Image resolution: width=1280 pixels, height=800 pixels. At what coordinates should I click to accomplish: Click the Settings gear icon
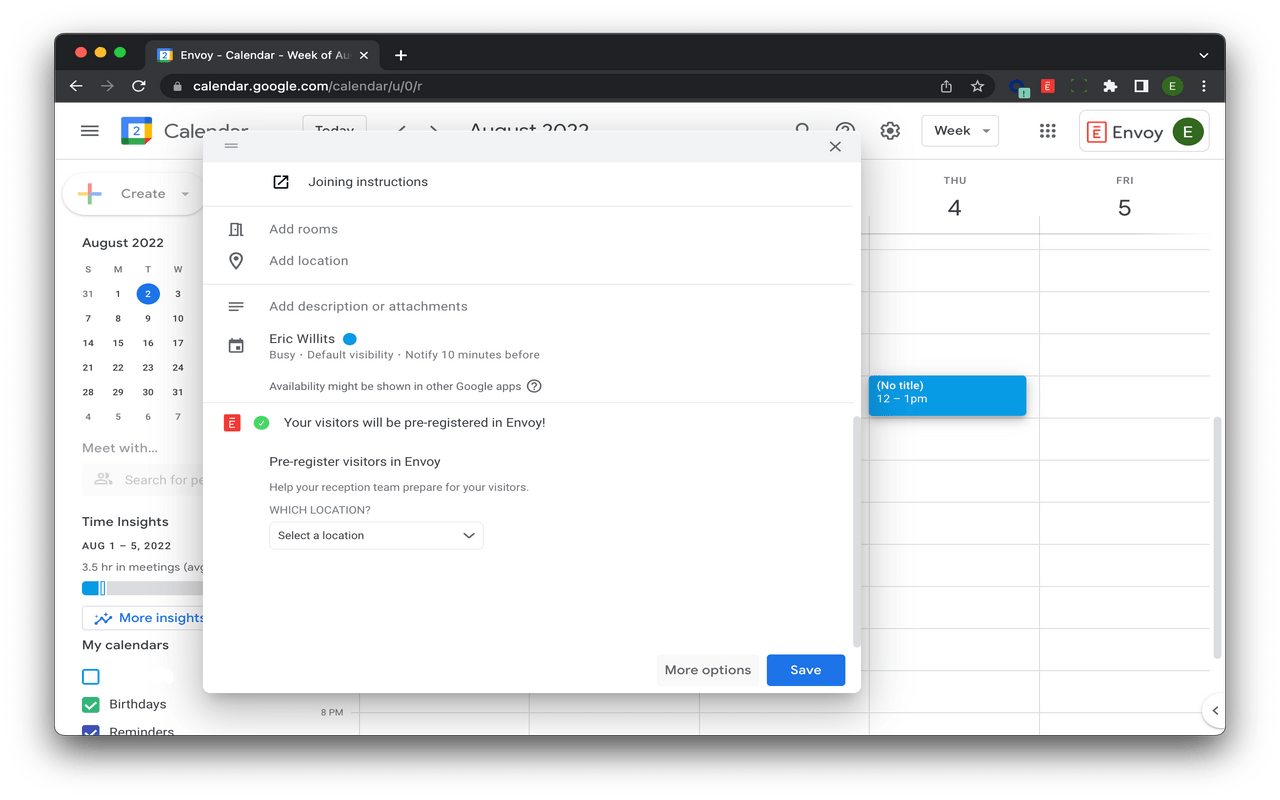[890, 131]
